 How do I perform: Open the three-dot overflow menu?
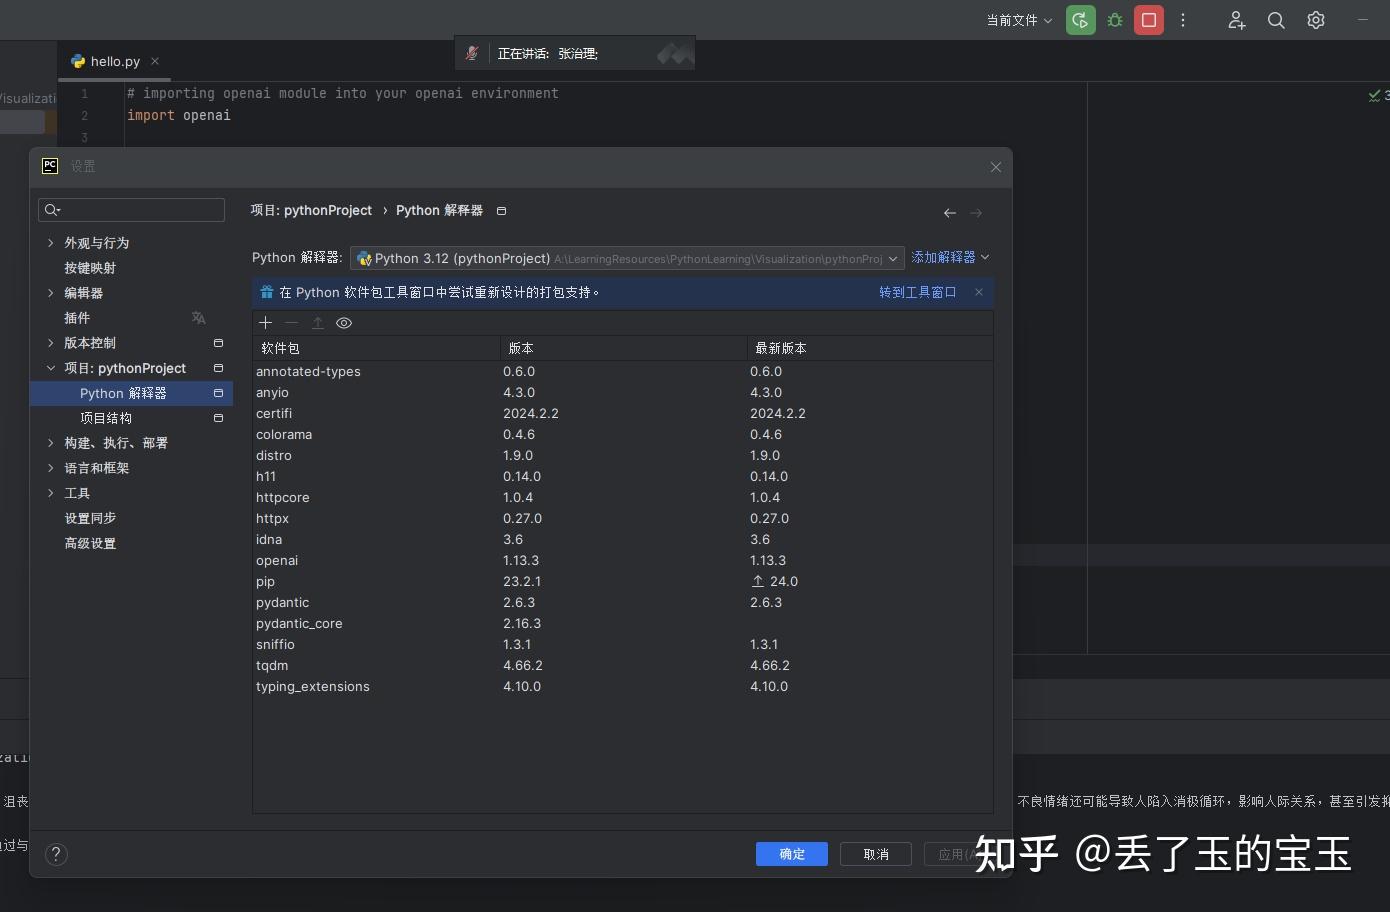click(x=1183, y=20)
